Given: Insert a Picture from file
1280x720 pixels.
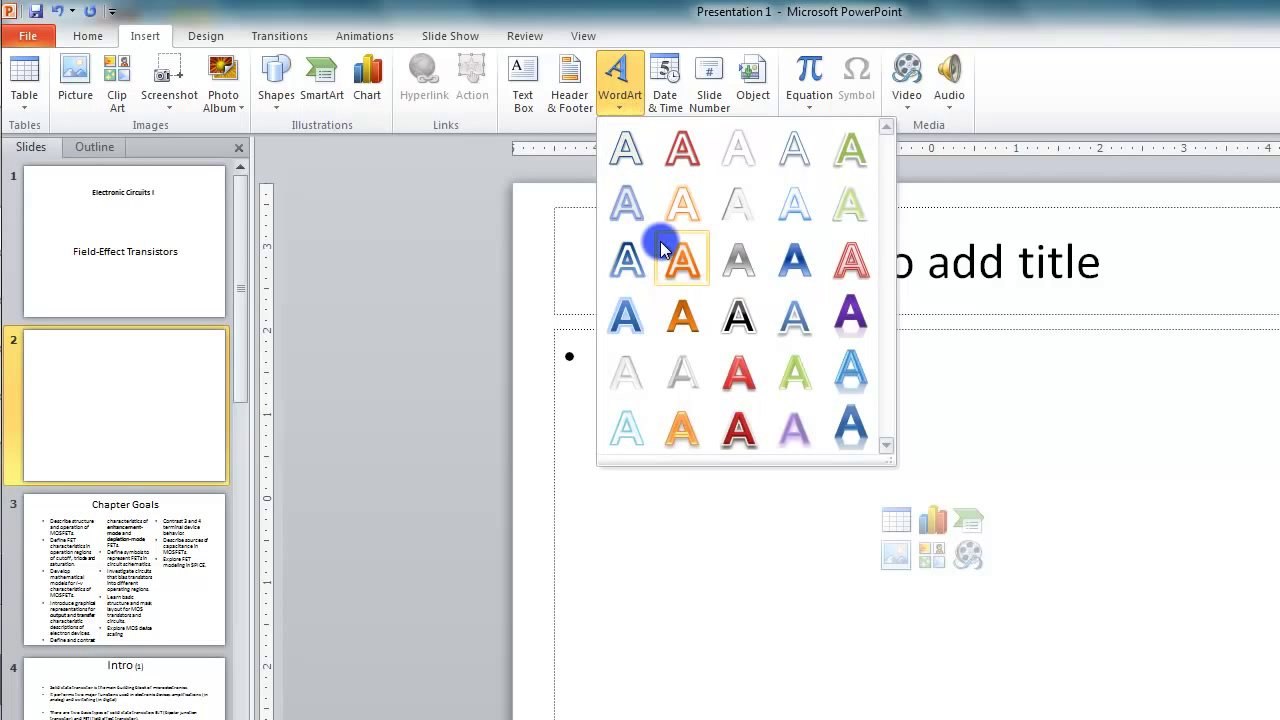Looking at the screenshot, I should [75, 79].
